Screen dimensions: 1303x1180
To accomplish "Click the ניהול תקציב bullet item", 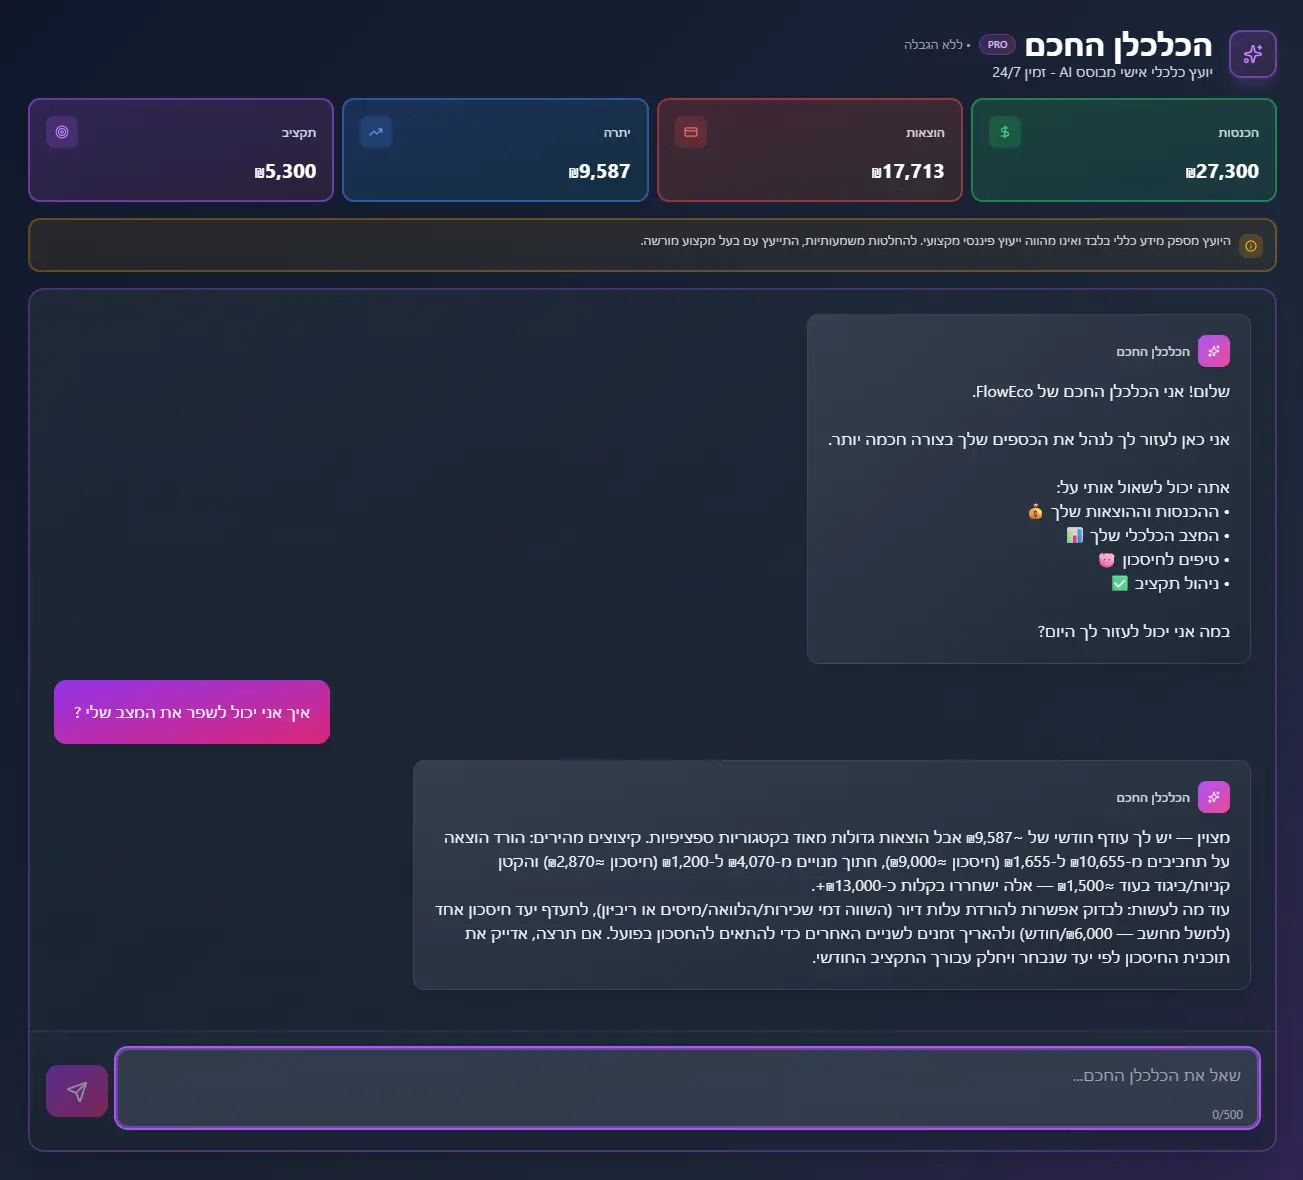I will (x=1176, y=583).
